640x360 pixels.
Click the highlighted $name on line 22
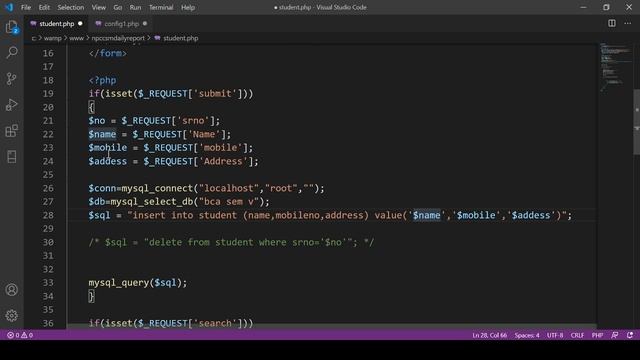point(102,134)
